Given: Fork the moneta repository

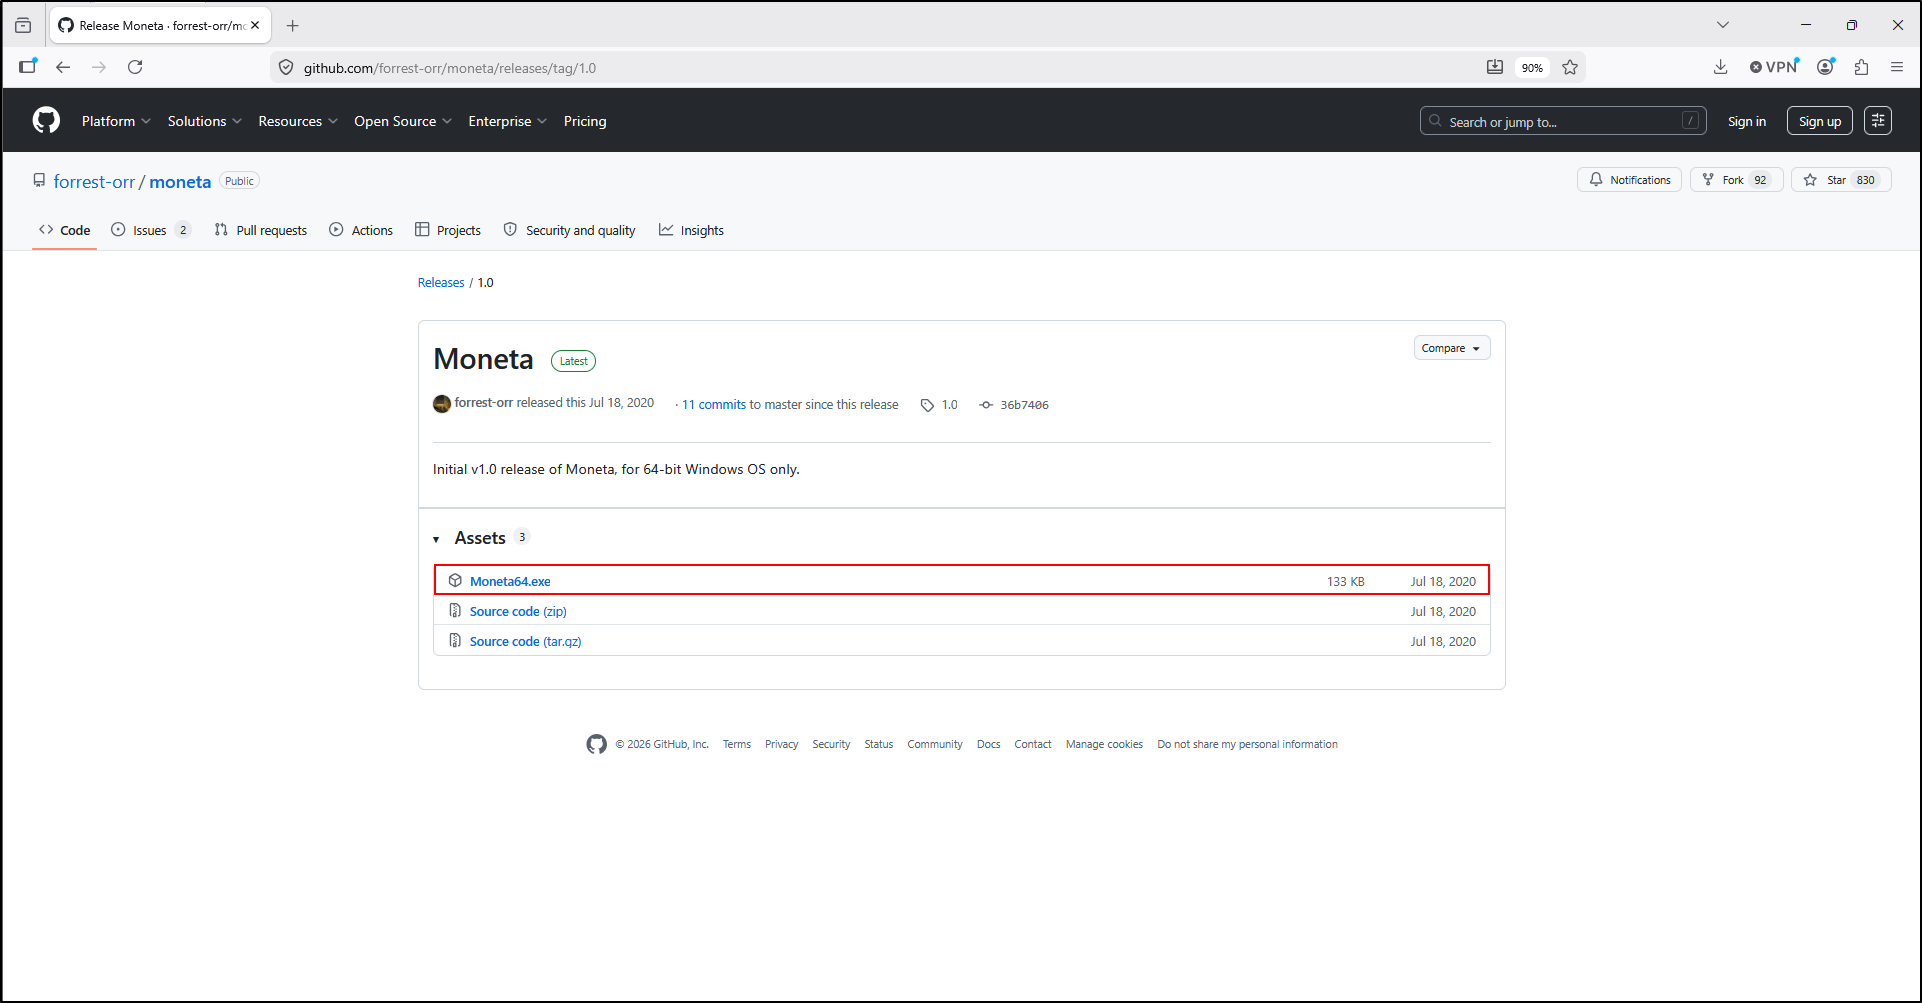Looking at the screenshot, I should click(x=1737, y=180).
